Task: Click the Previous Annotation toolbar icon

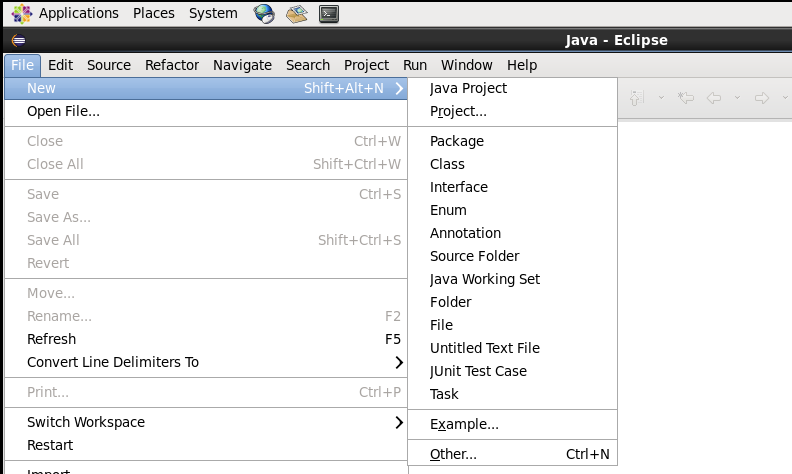Action: click(637, 98)
